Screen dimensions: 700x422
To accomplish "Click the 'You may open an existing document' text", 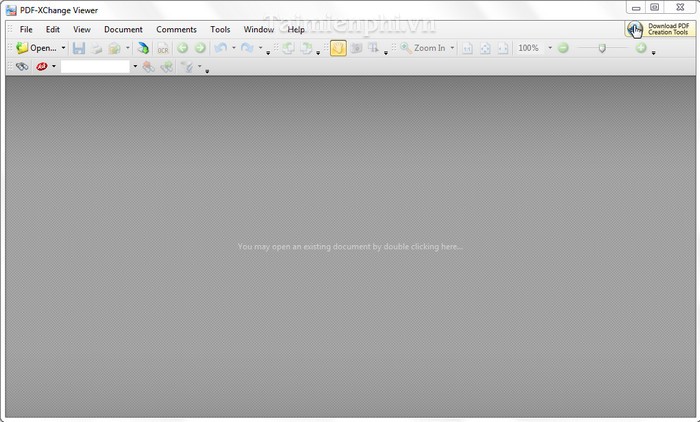I will 350,247.
